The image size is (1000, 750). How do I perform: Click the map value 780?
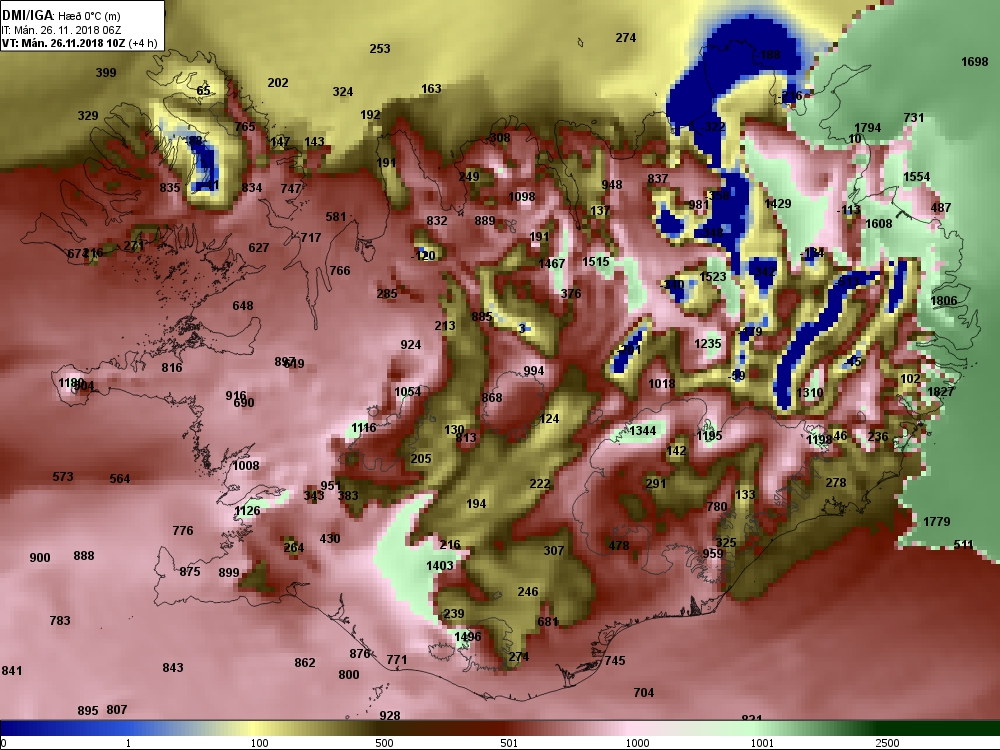(717, 506)
